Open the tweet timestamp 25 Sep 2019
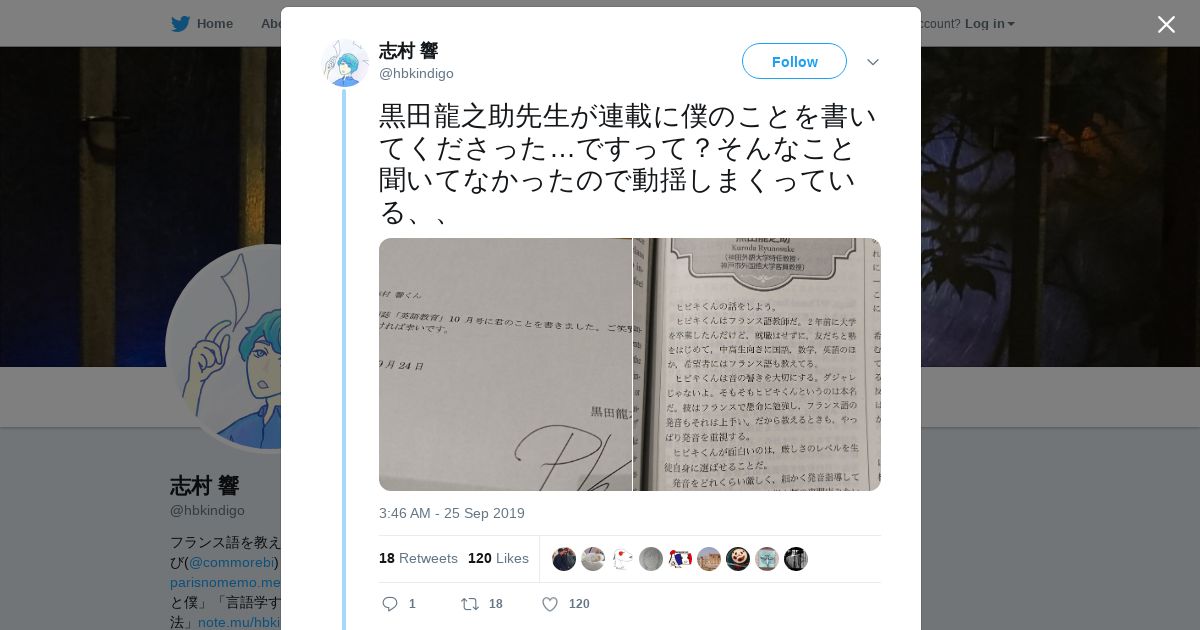This screenshot has height=630, width=1200. tap(452, 513)
